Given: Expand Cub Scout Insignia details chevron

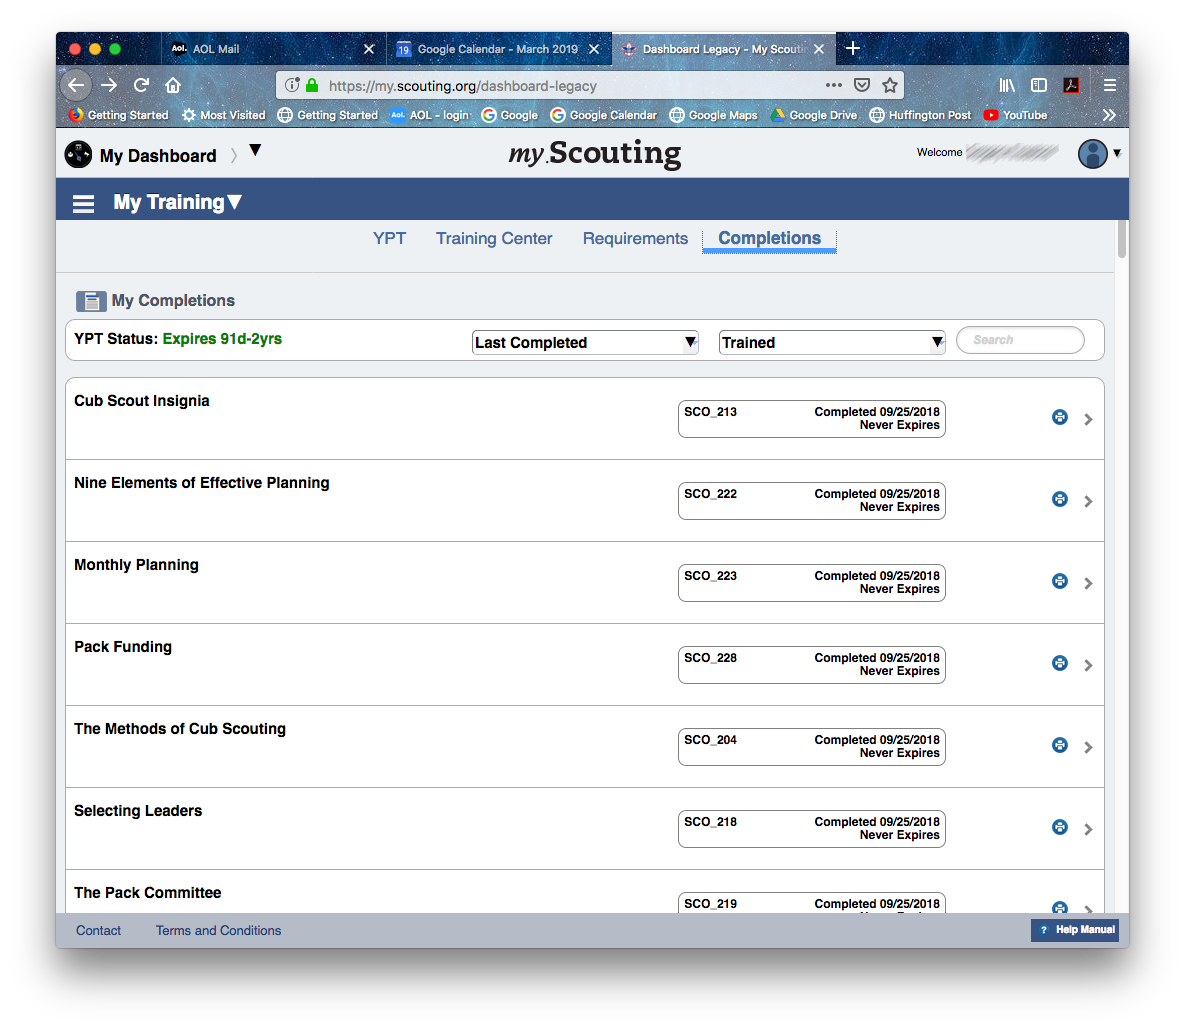Looking at the screenshot, I should pyautogui.click(x=1088, y=420).
